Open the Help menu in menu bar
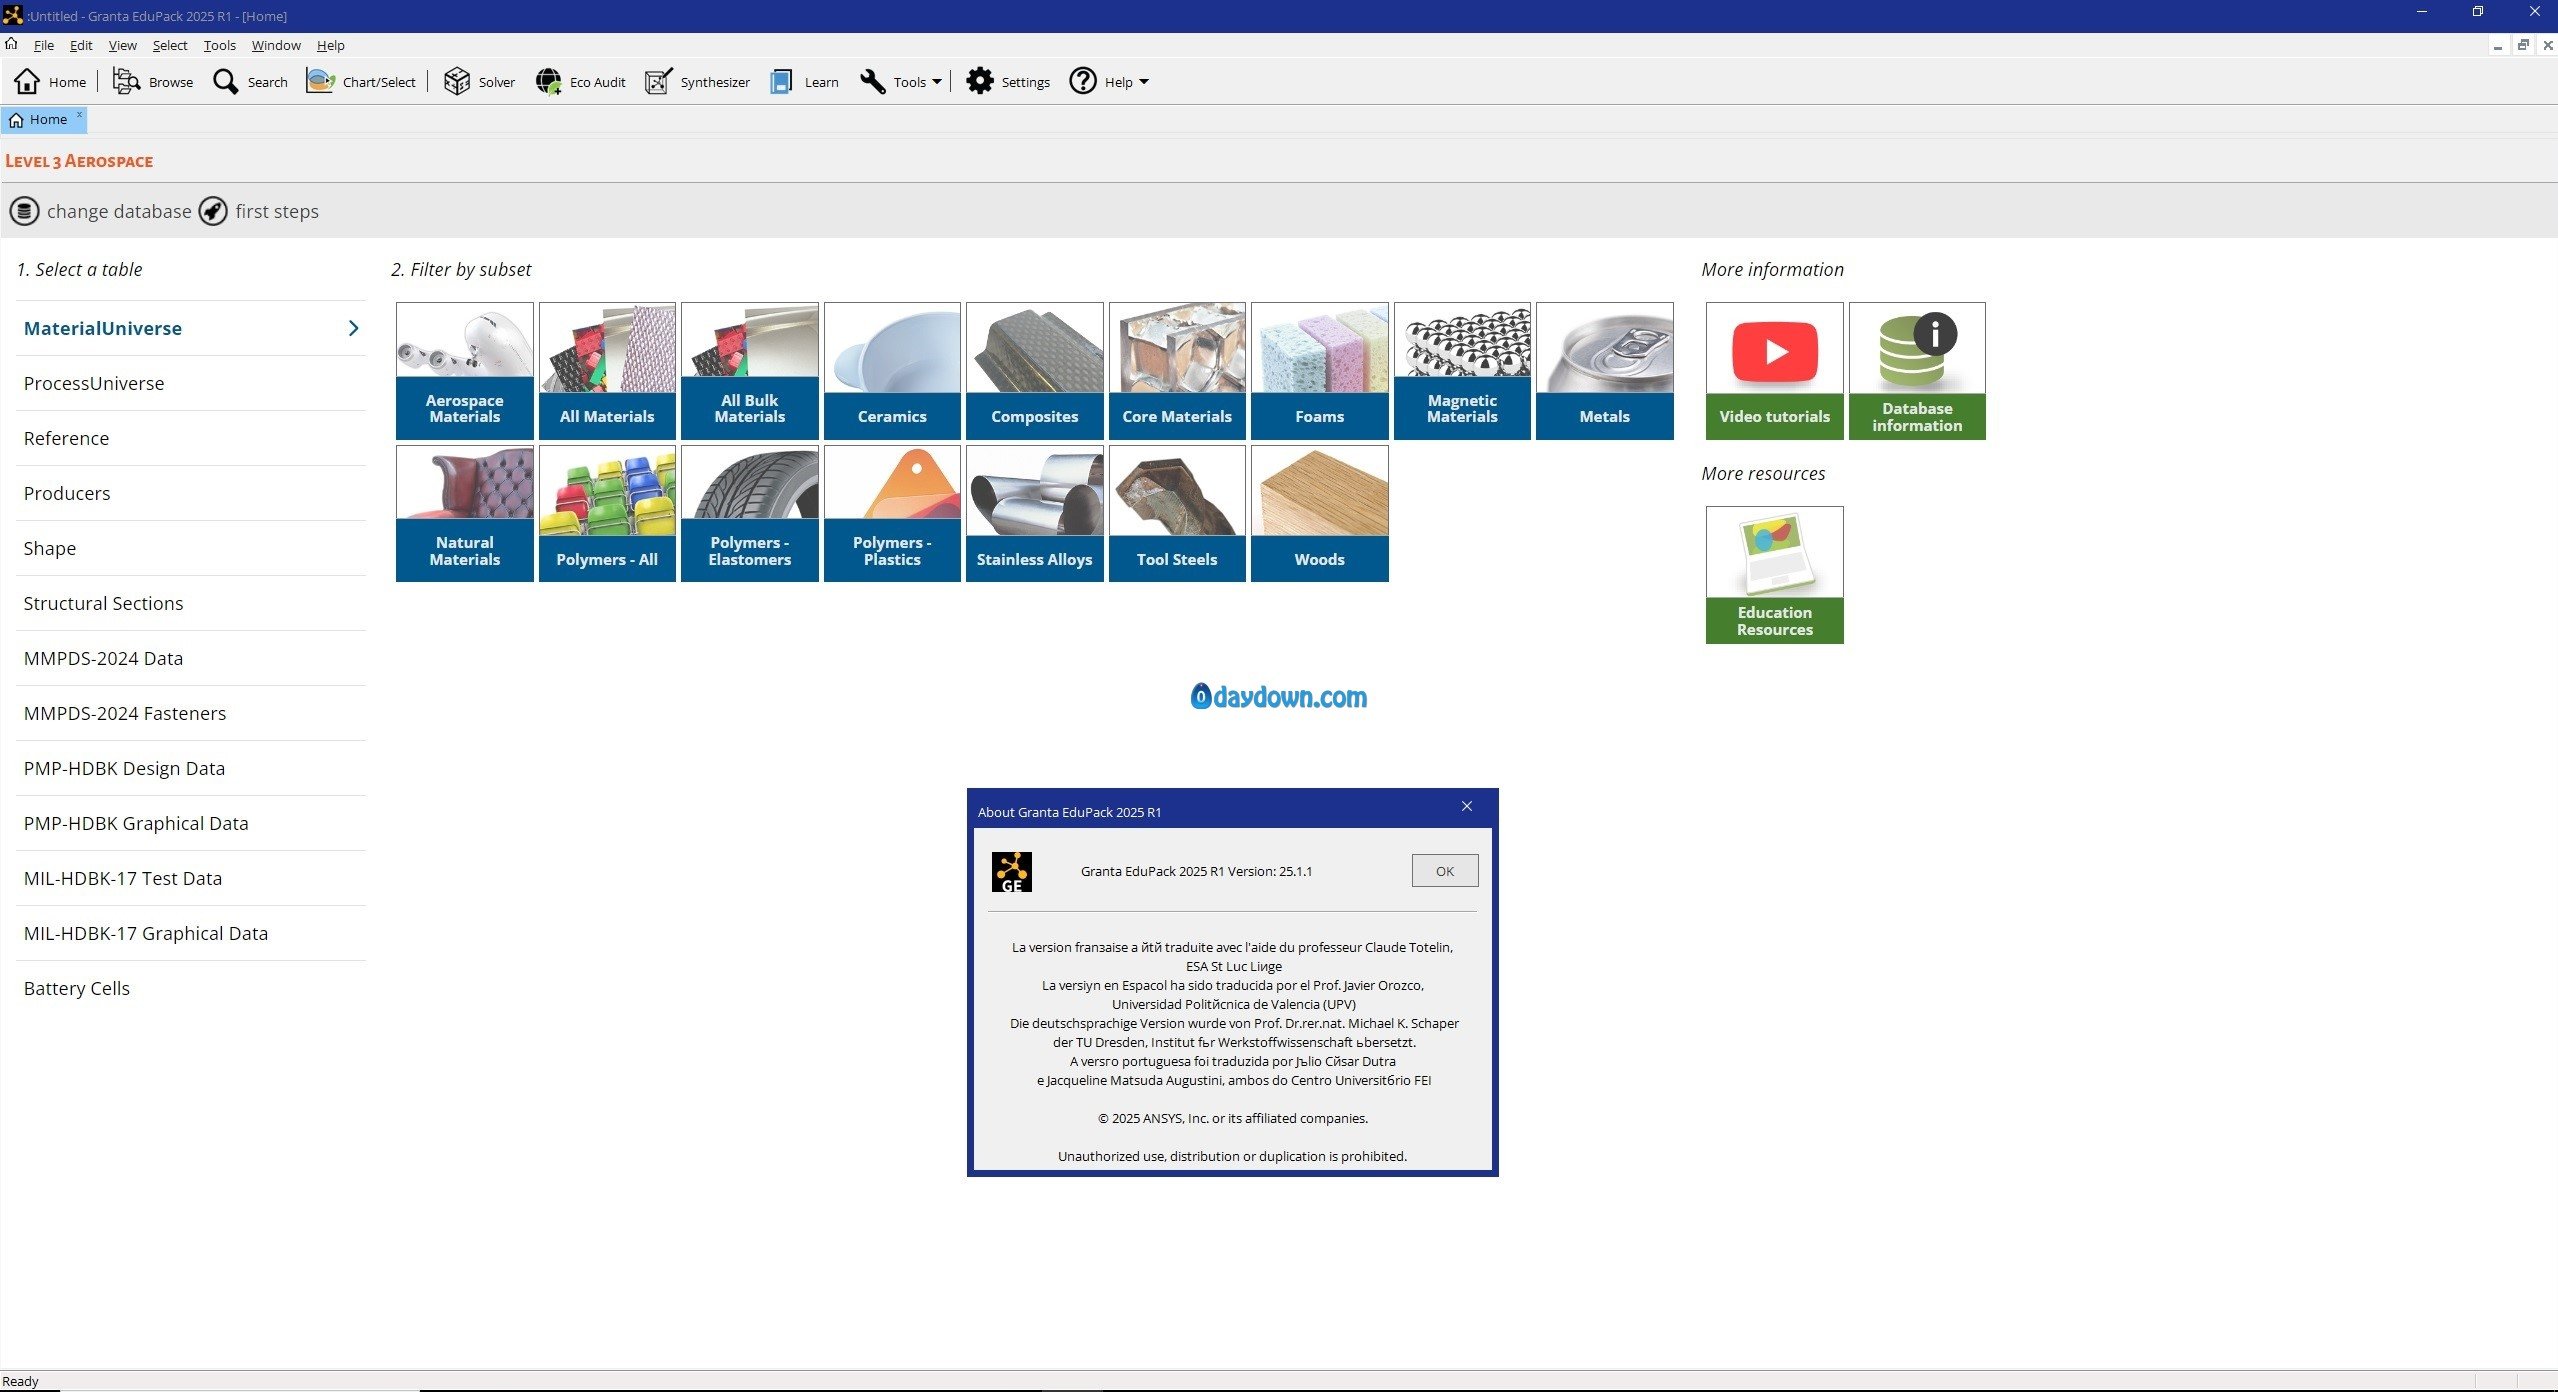The height and width of the screenshot is (1392, 2558). click(x=330, y=45)
